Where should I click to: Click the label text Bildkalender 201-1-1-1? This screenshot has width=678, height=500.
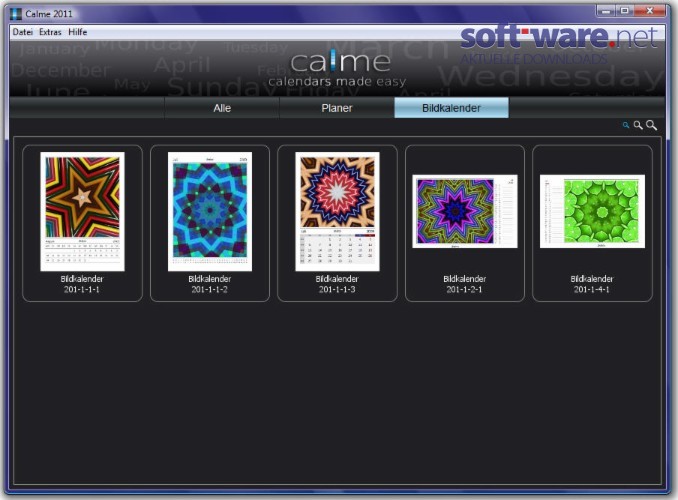tap(82, 284)
